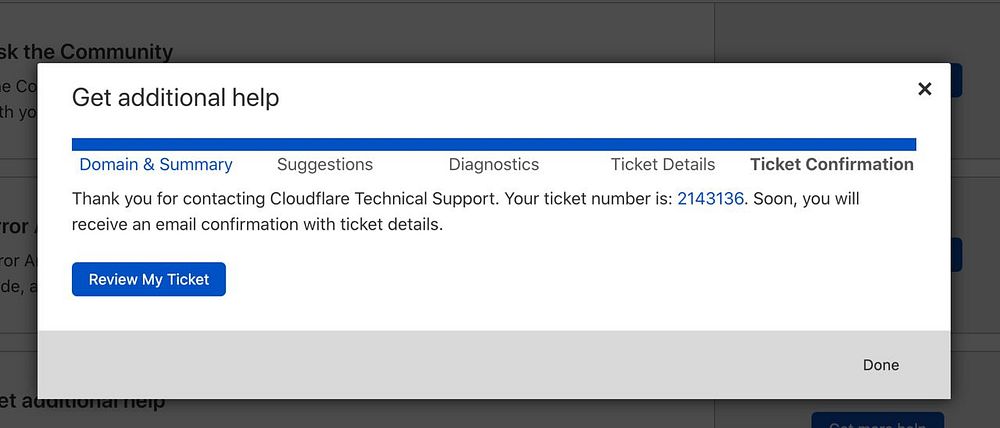Open the Ticket Details step
This screenshot has width=1000, height=428.
point(662,165)
